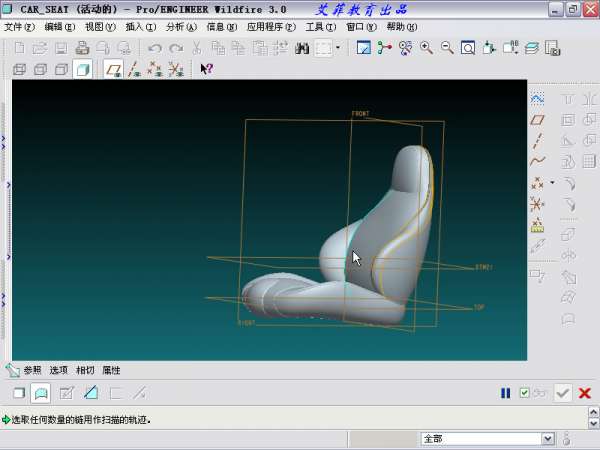Toggle datum planes display
Screen dimensions: 600x450
pyautogui.click(x=113, y=69)
